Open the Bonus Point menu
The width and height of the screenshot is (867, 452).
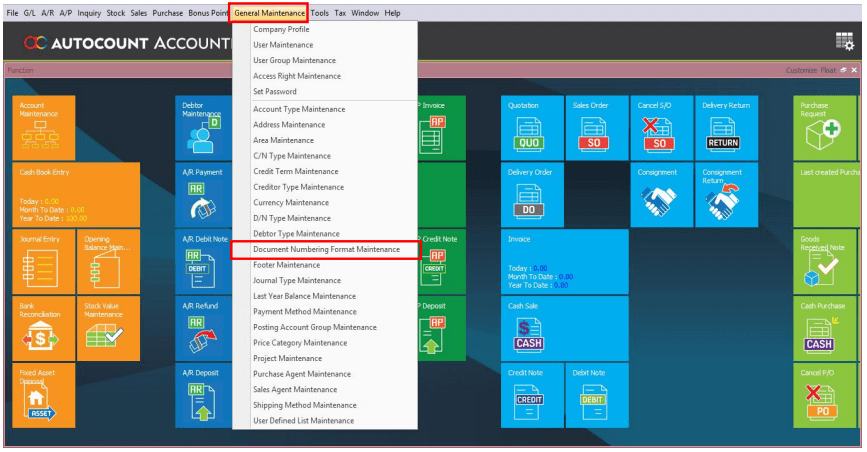pos(208,13)
